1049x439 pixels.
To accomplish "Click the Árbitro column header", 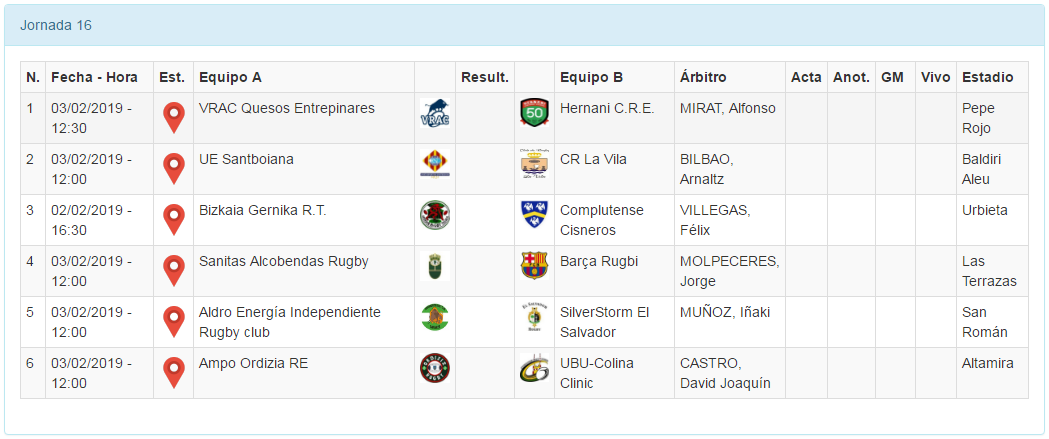I will point(703,77).
